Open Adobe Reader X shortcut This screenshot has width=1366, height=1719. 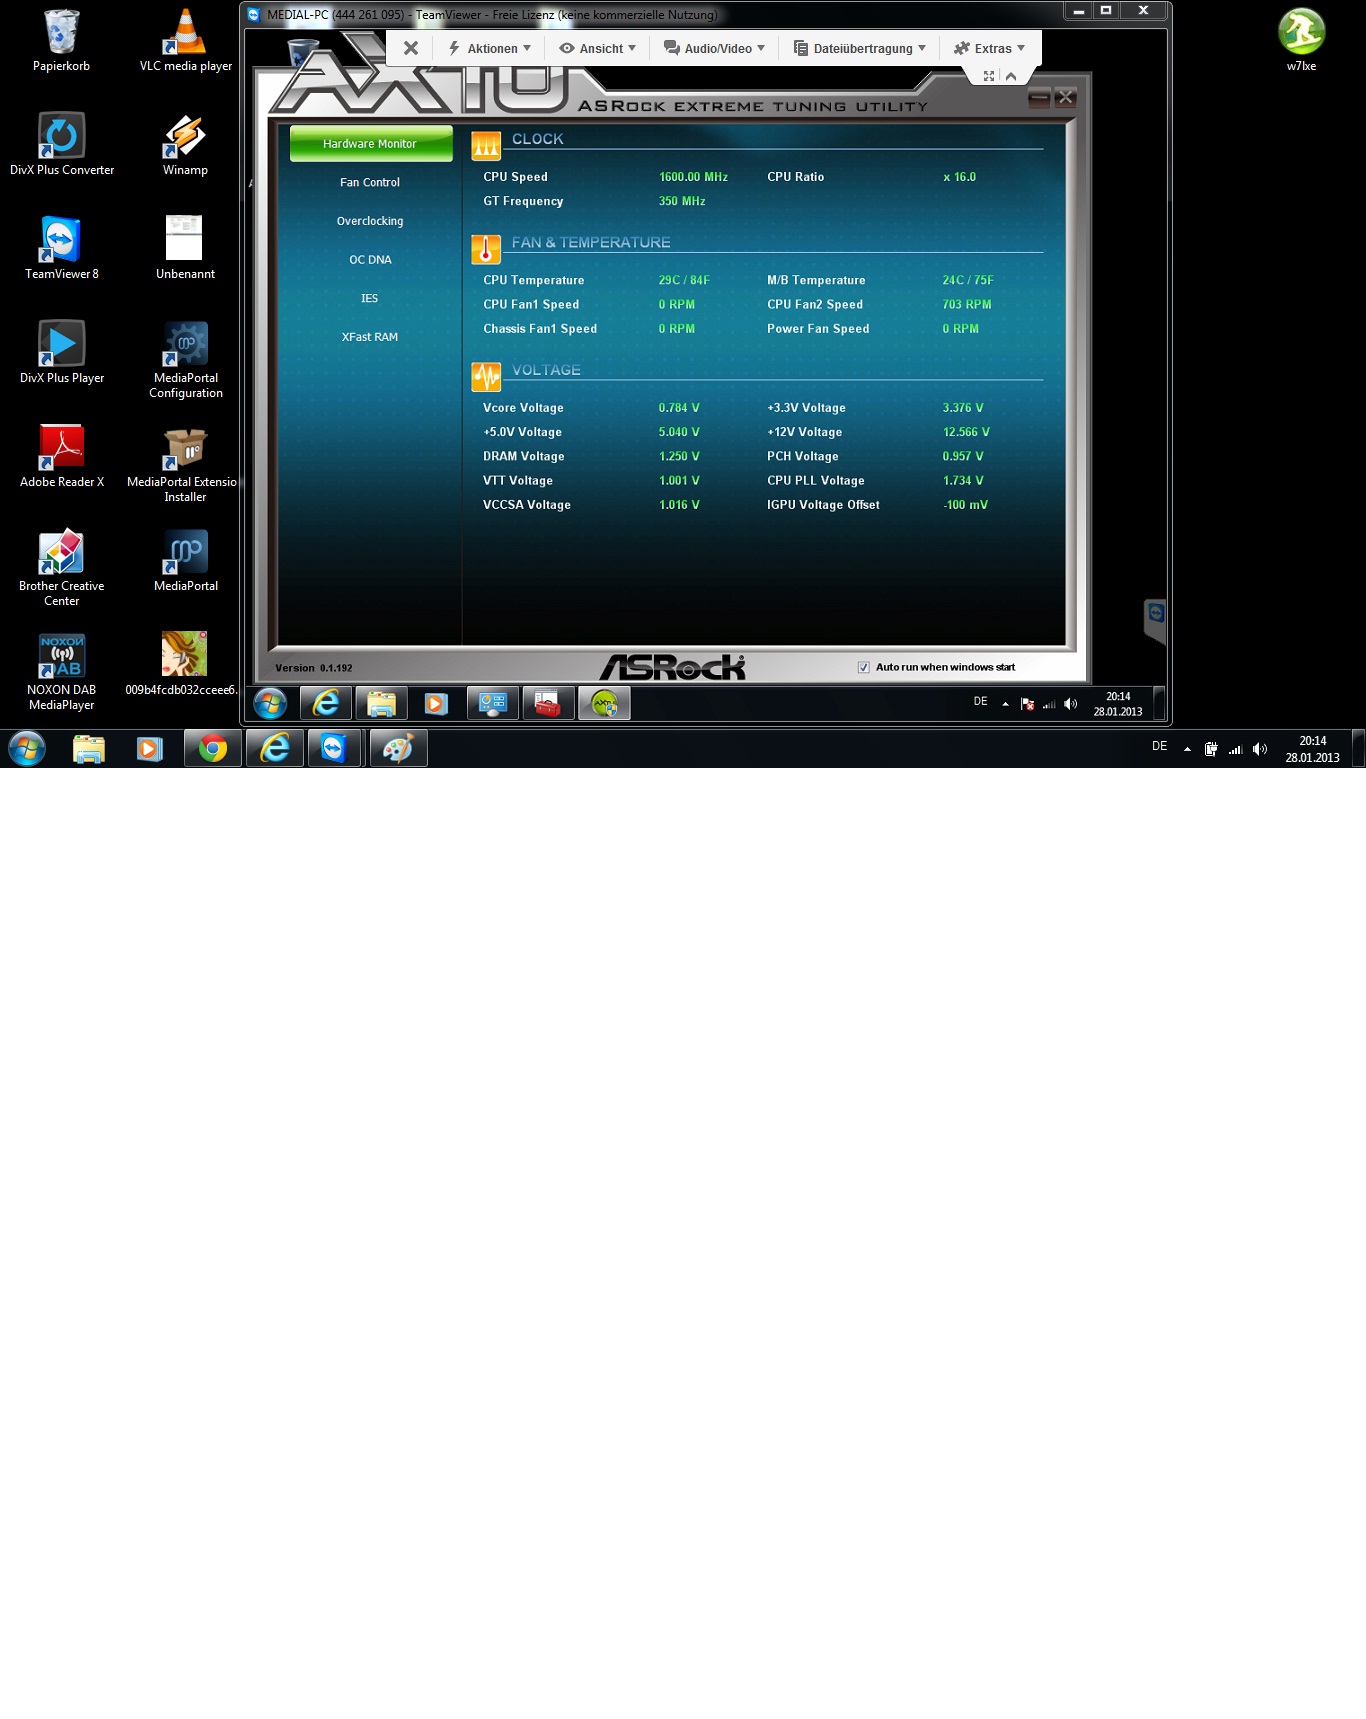click(61, 456)
